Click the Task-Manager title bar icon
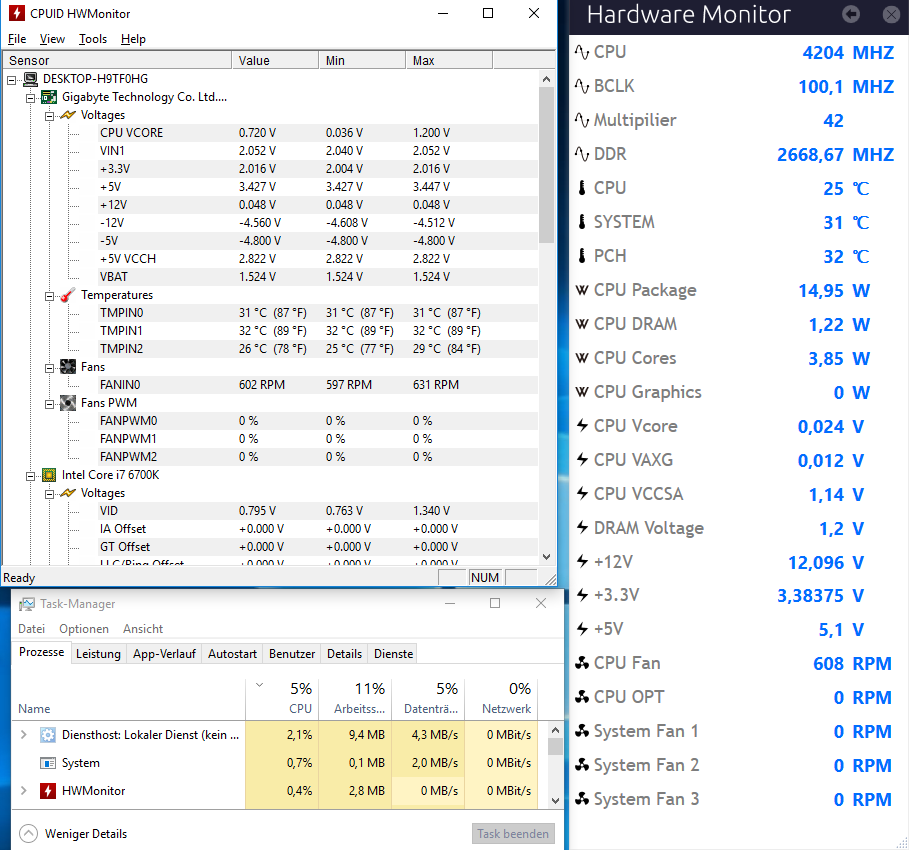Viewport: 909px width, 850px height. click(27, 604)
